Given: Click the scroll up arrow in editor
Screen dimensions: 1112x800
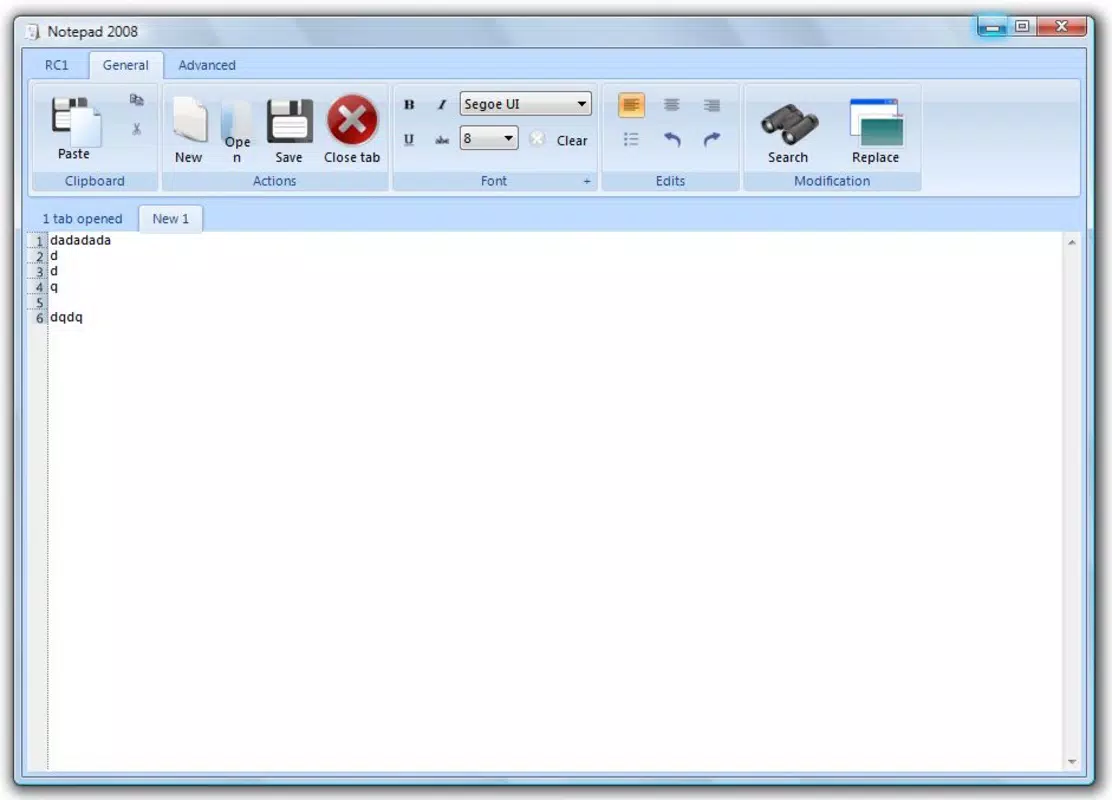Looking at the screenshot, I should point(1072,243).
